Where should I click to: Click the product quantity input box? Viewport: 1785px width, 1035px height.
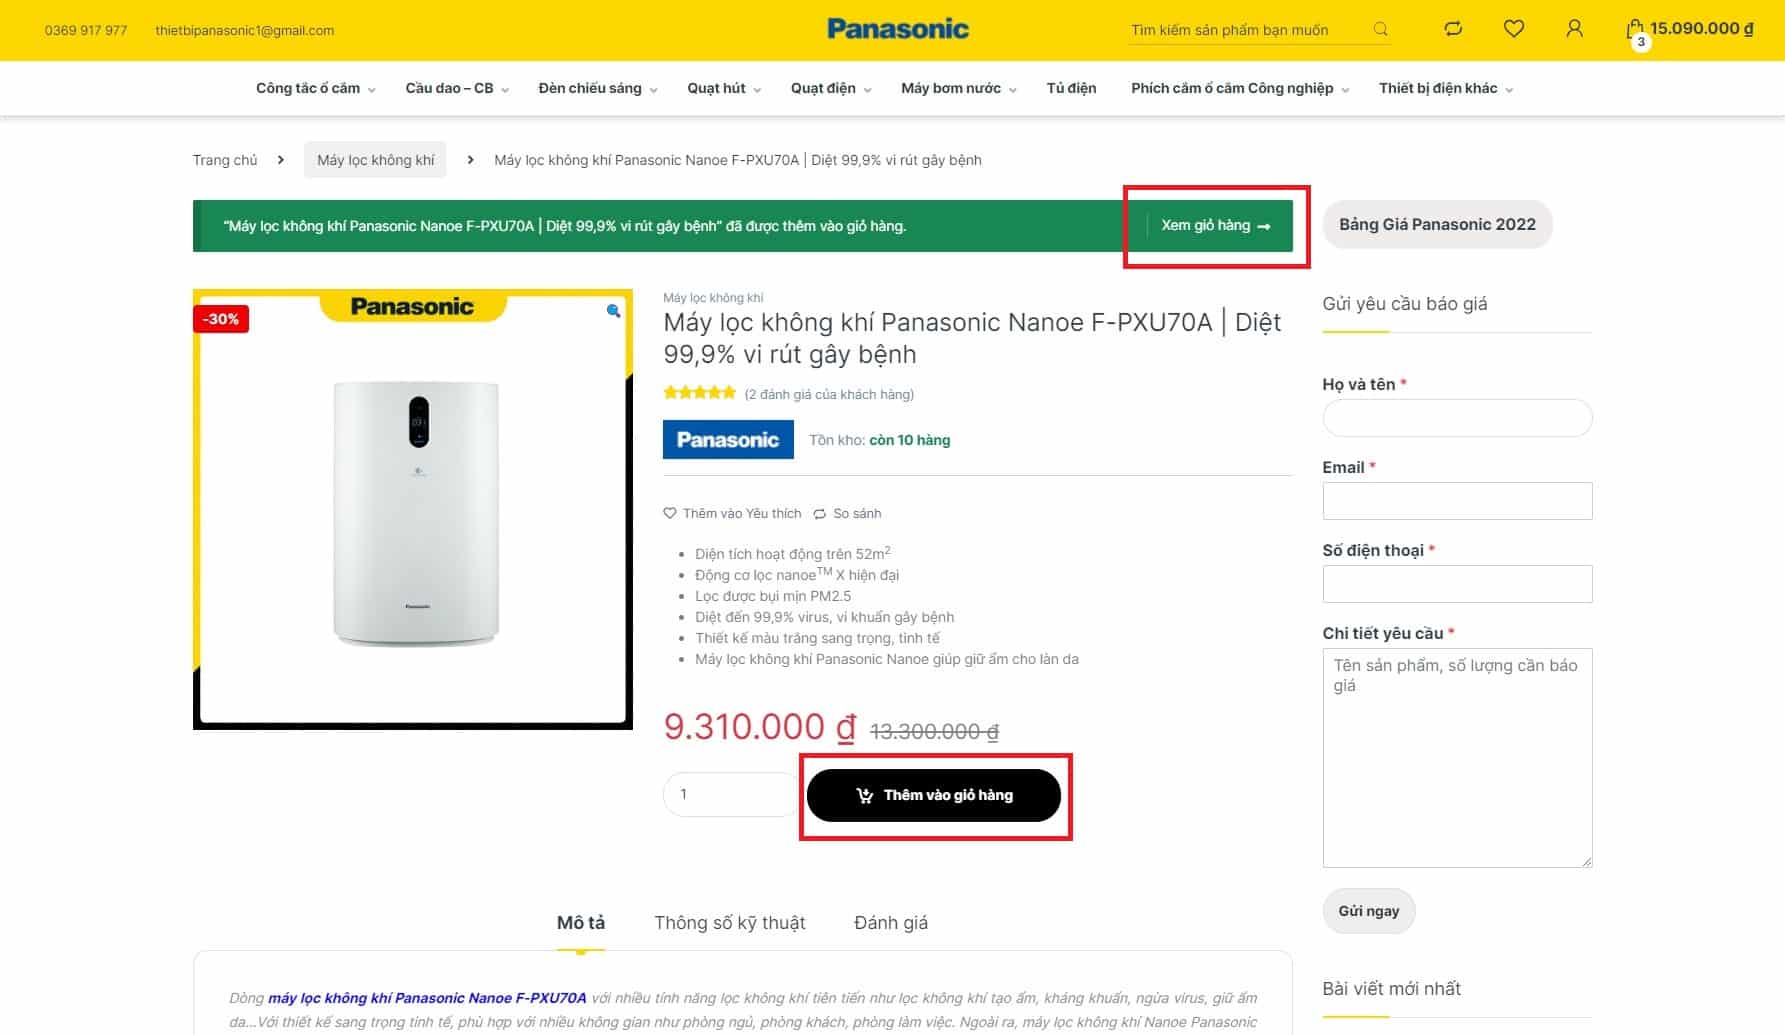click(728, 795)
